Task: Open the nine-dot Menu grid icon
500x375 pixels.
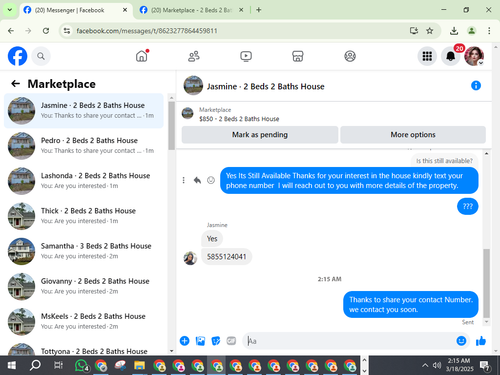Action: [x=427, y=56]
